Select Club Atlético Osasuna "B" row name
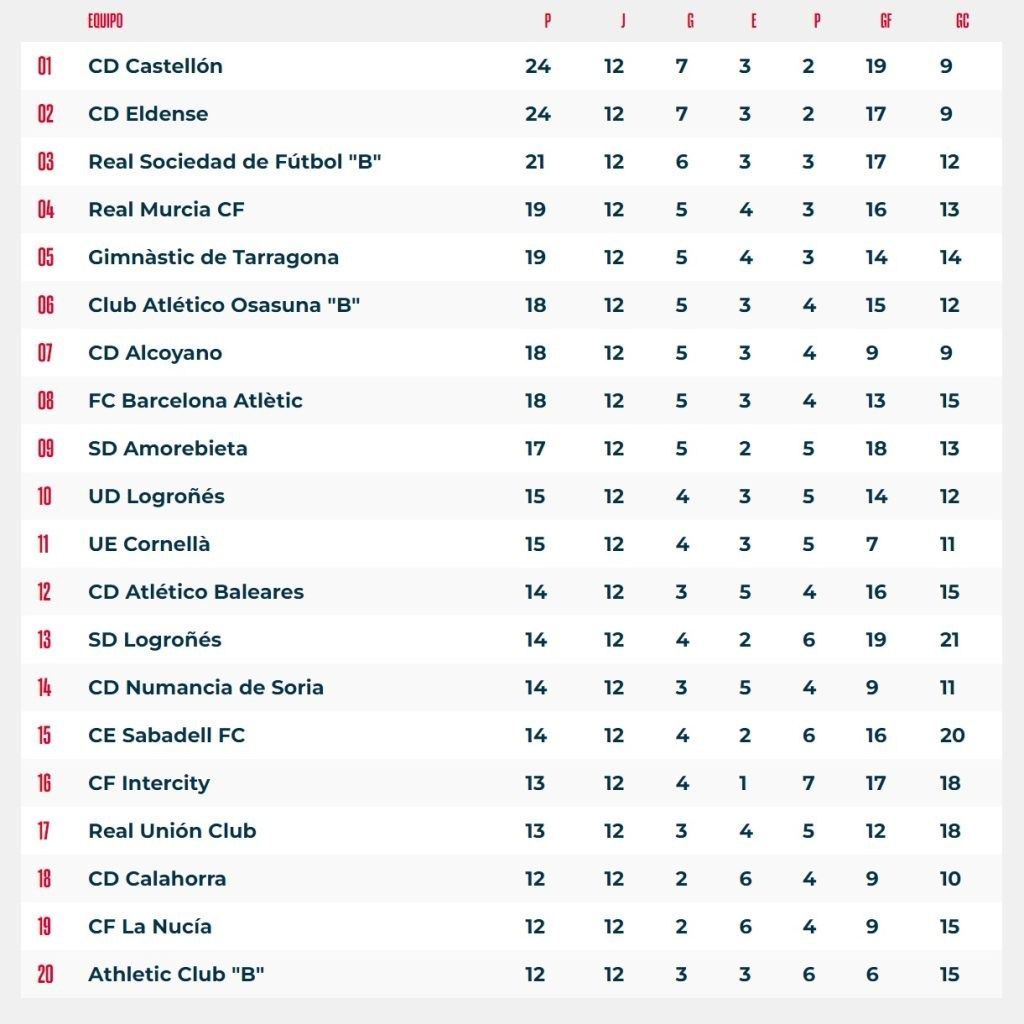Screen dimensions: 1024x1024 coord(224,305)
